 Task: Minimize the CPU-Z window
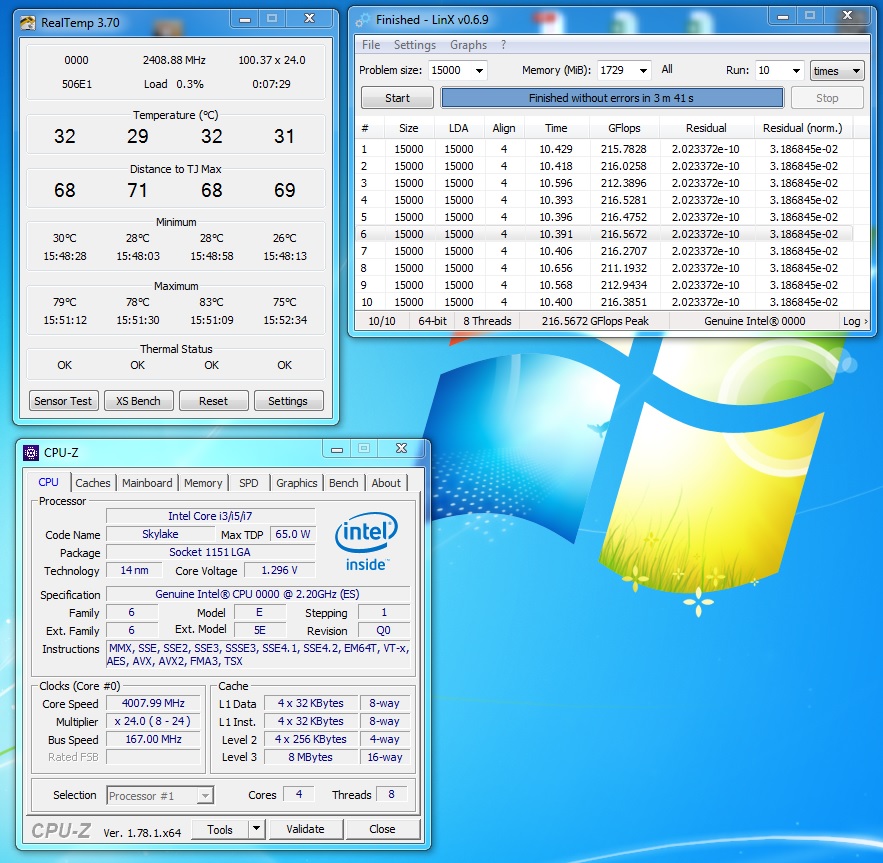(x=337, y=450)
